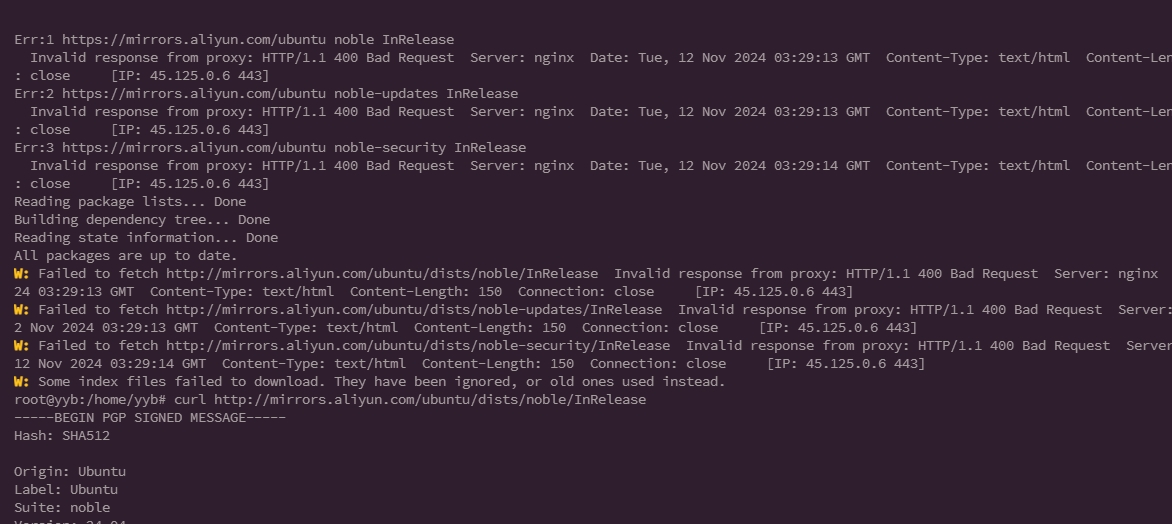Open the Err:2 noble-updates mirror URL
This screenshot has width=1172, height=524.
(x=194, y=93)
